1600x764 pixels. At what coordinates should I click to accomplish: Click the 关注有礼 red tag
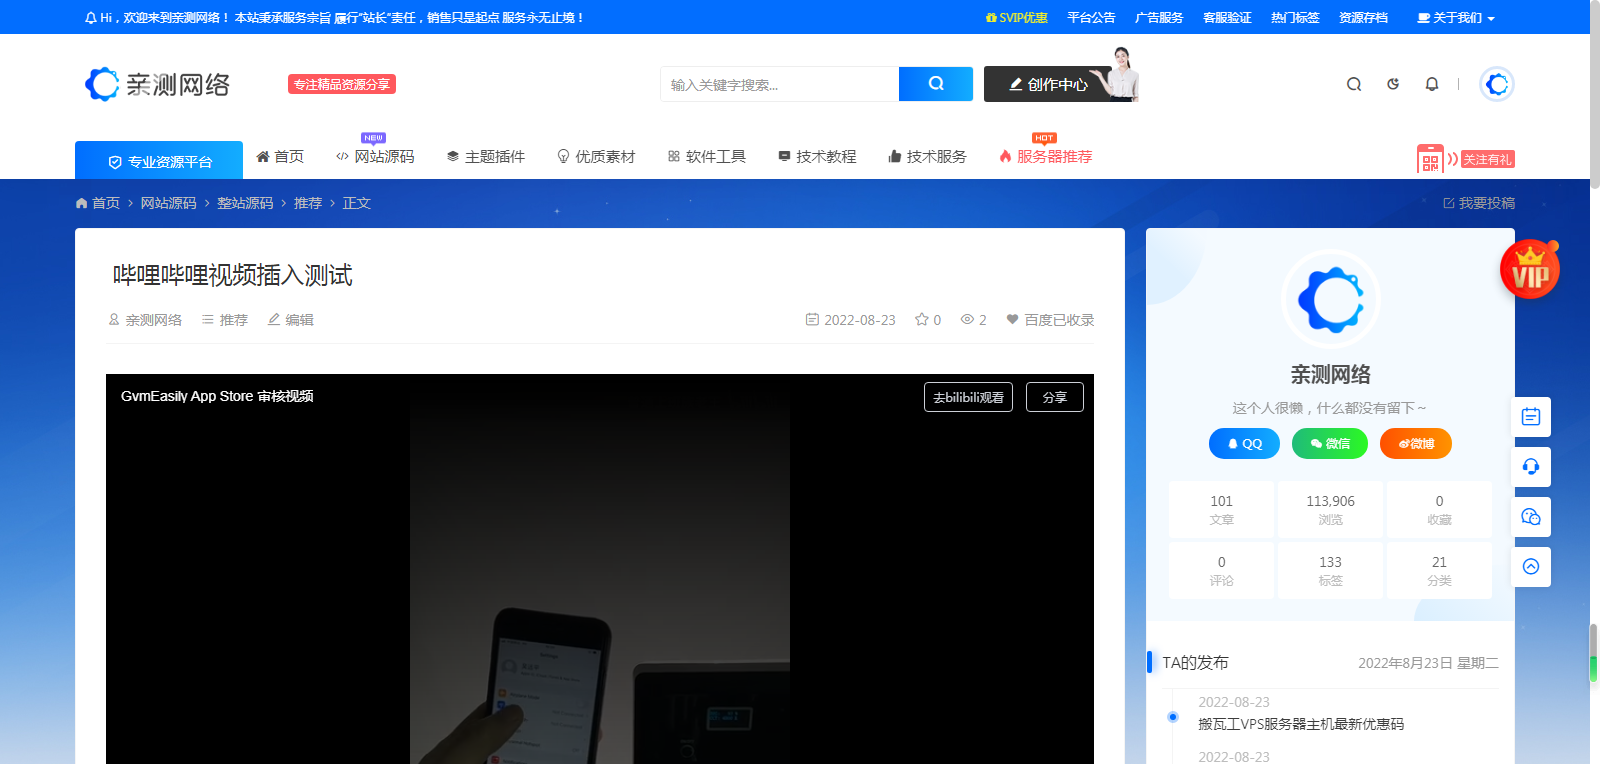pos(1488,159)
